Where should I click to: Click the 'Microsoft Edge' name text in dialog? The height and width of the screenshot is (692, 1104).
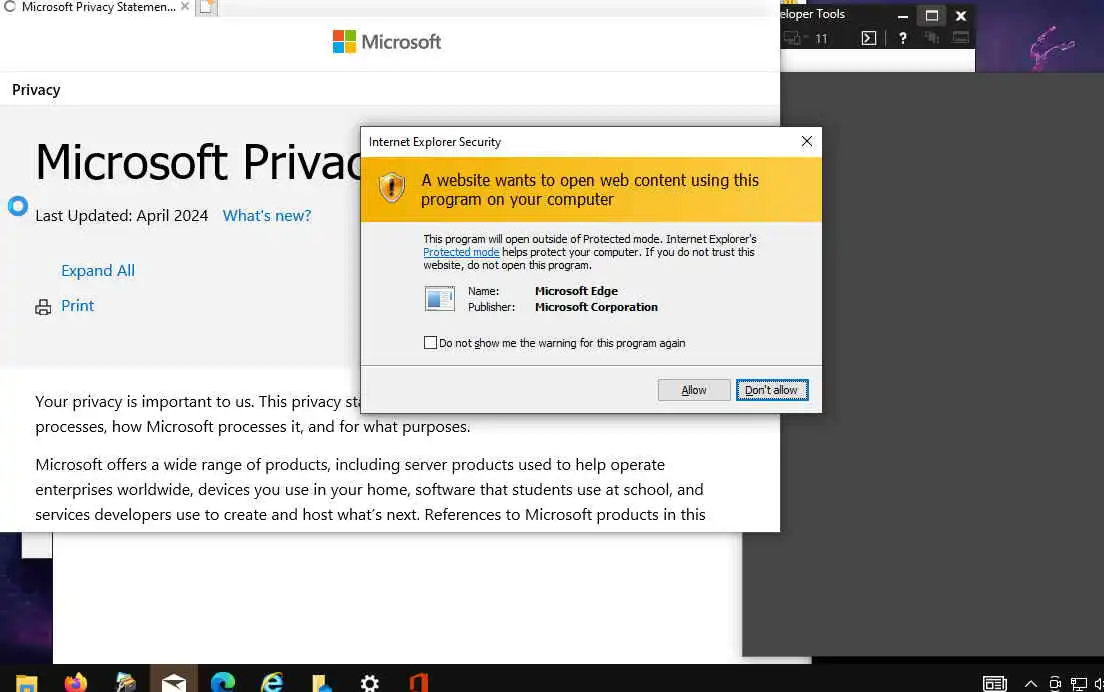click(576, 291)
